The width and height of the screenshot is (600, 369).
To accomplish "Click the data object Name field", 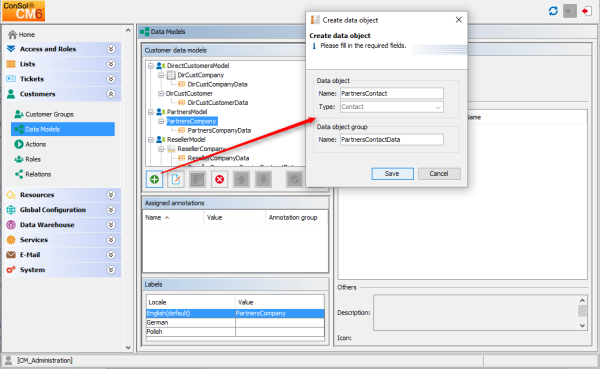I will pyautogui.click(x=392, y=93).
